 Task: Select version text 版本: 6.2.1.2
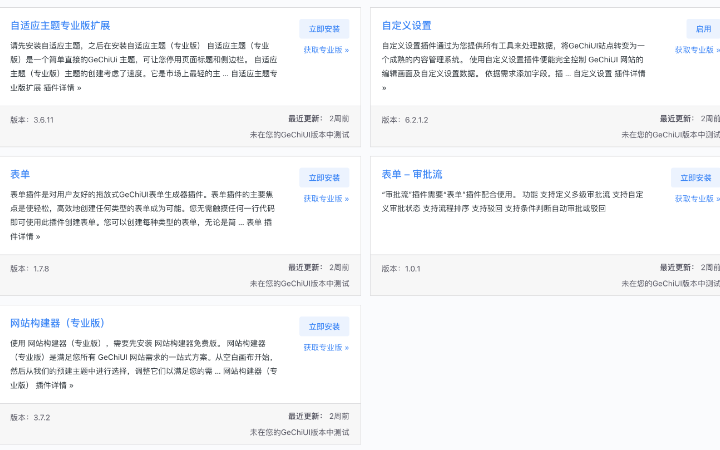[x=405, y=120]
